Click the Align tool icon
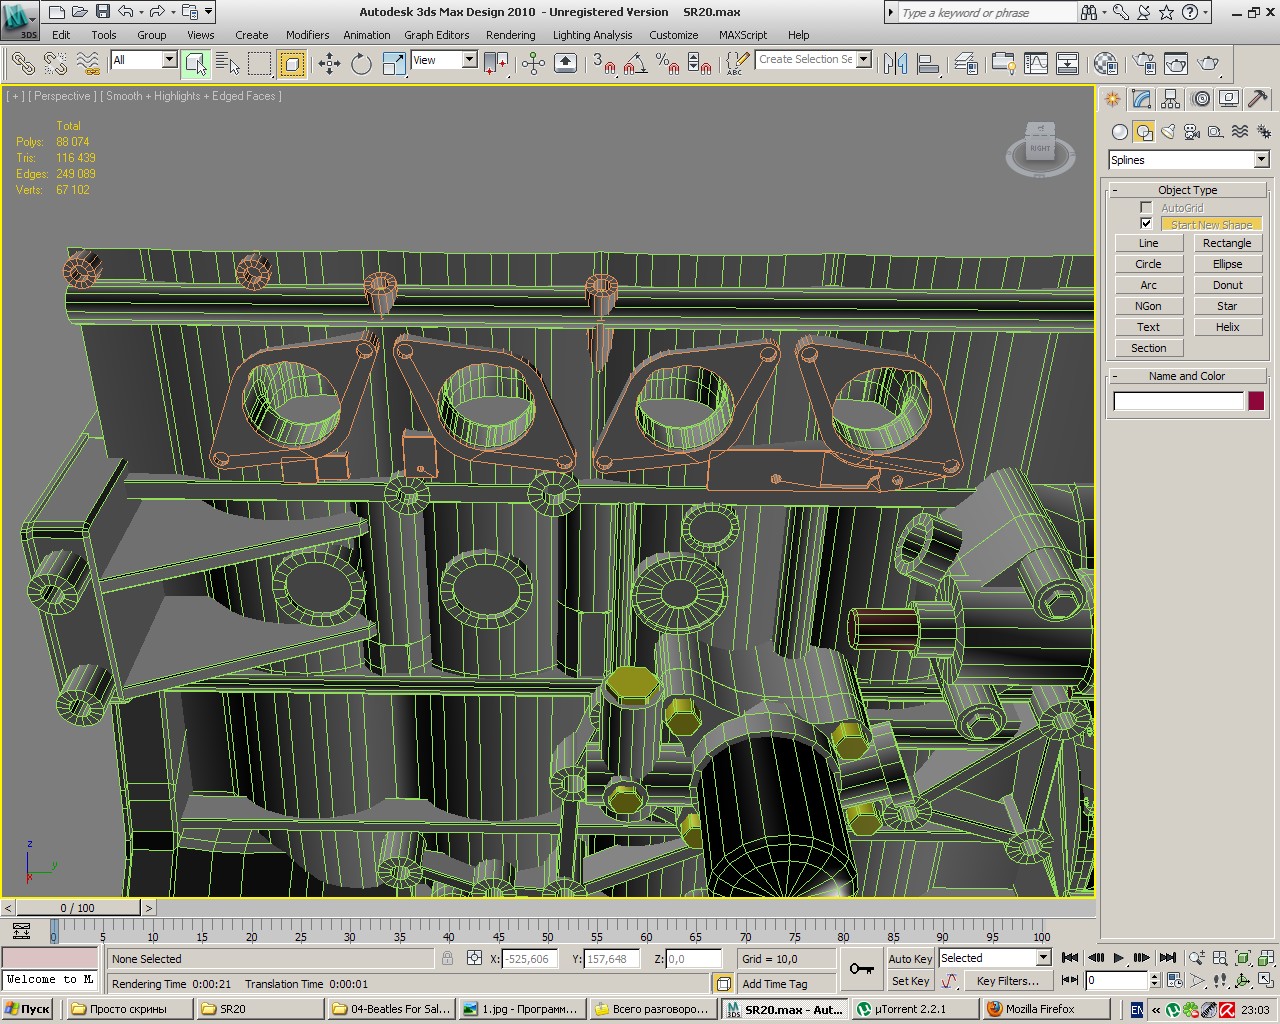Screen dimensions: 1280x1024 tap(928, 64)
